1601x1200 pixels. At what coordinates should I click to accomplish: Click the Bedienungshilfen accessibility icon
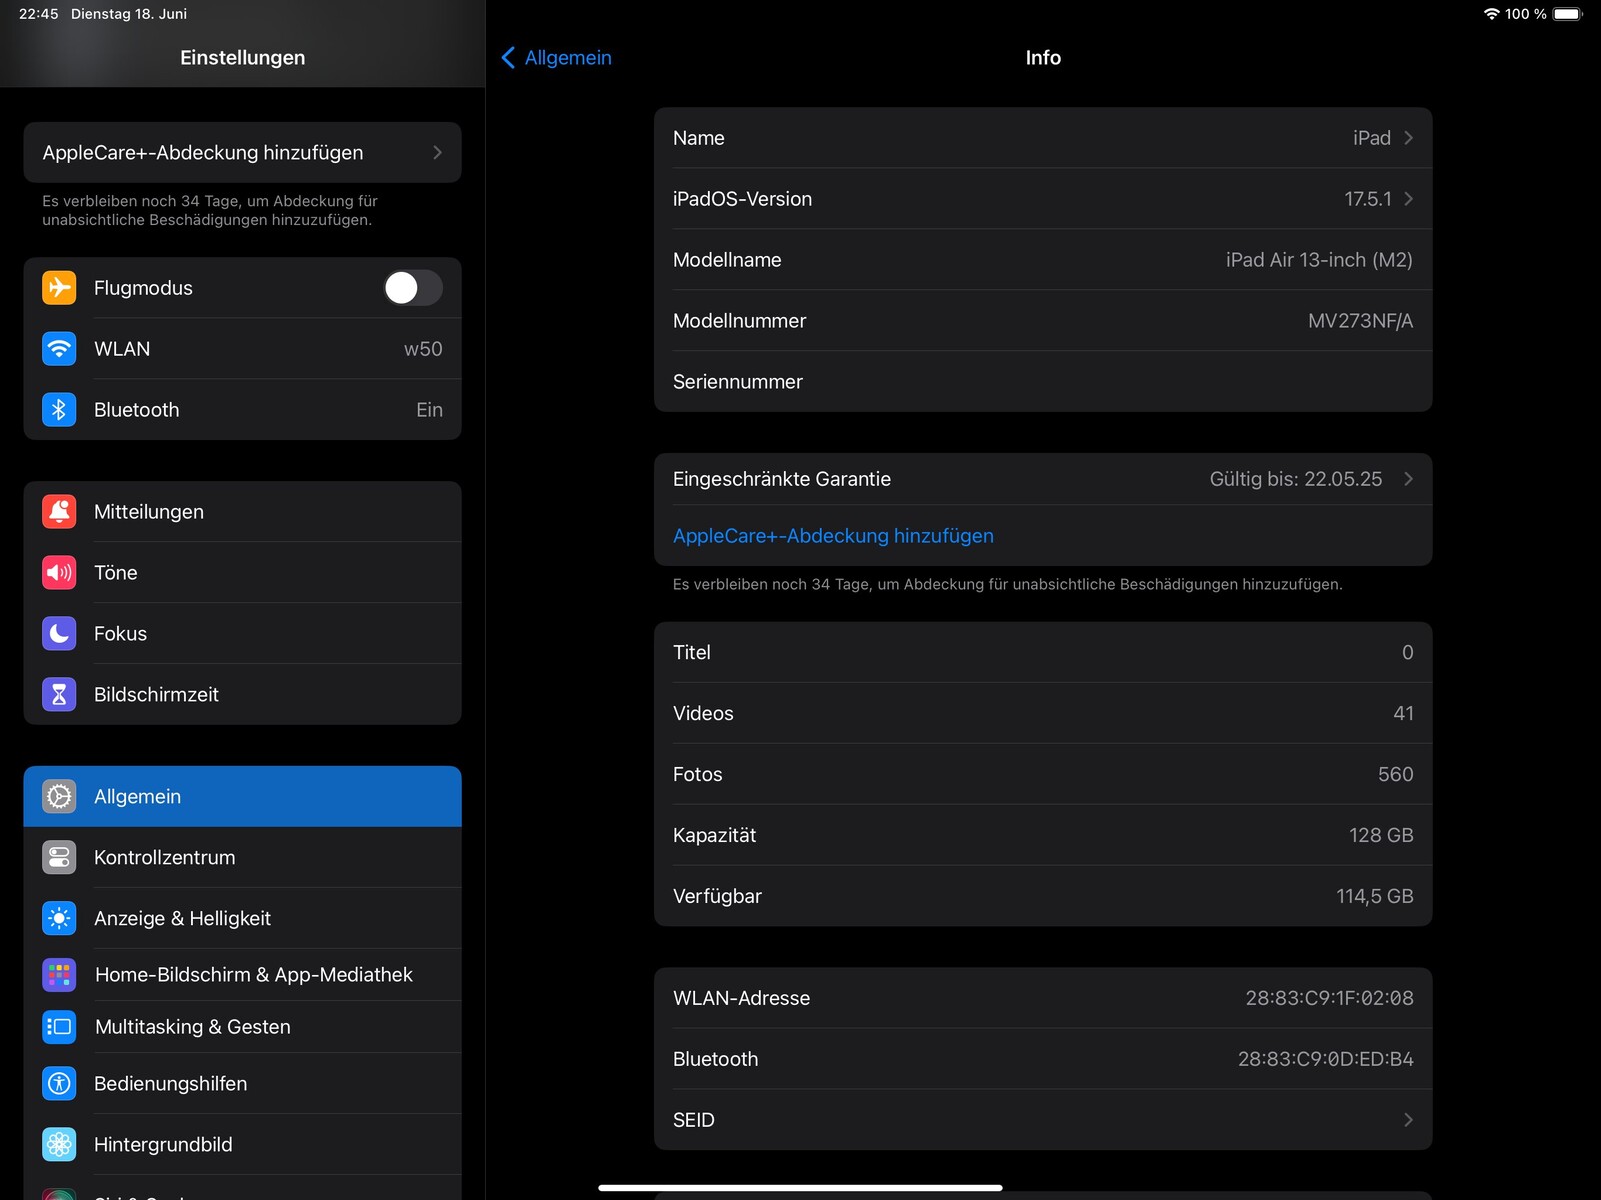click(59, 1084)
